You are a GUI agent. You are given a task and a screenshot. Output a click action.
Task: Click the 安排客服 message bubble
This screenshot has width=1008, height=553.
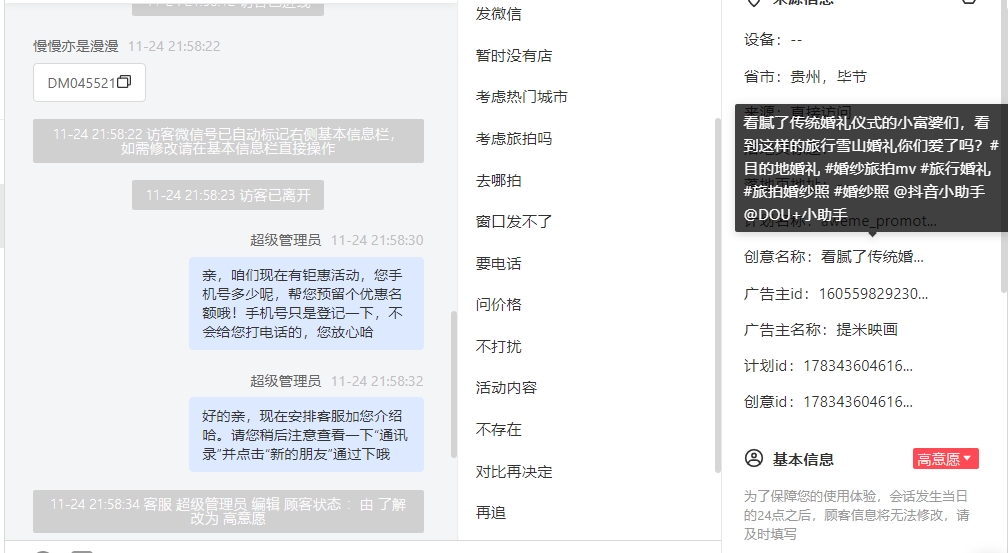click(x=306, y=435)
